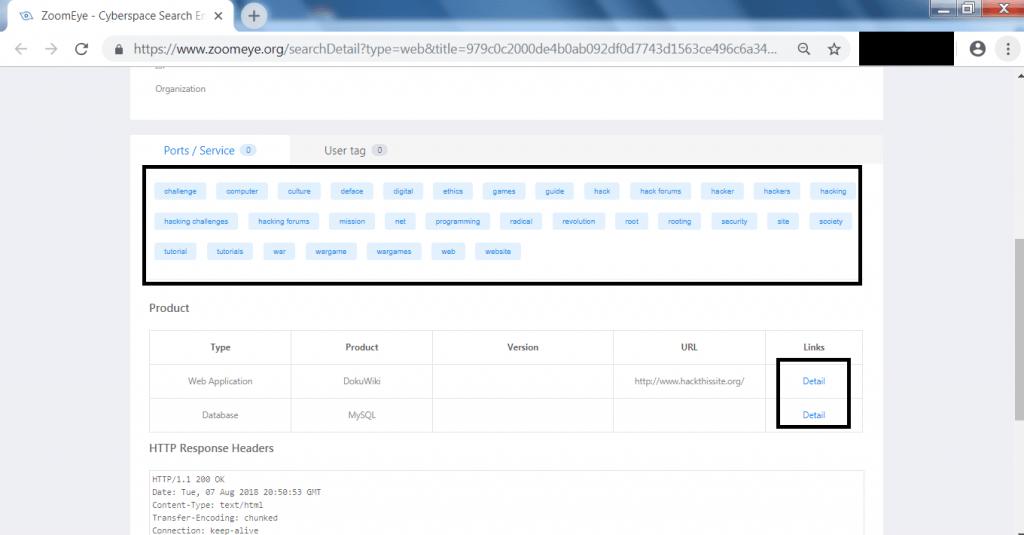Screen dimensions: 1024x535
Task: Select the 'hacking challenges' tag
Action: [196, 221]
